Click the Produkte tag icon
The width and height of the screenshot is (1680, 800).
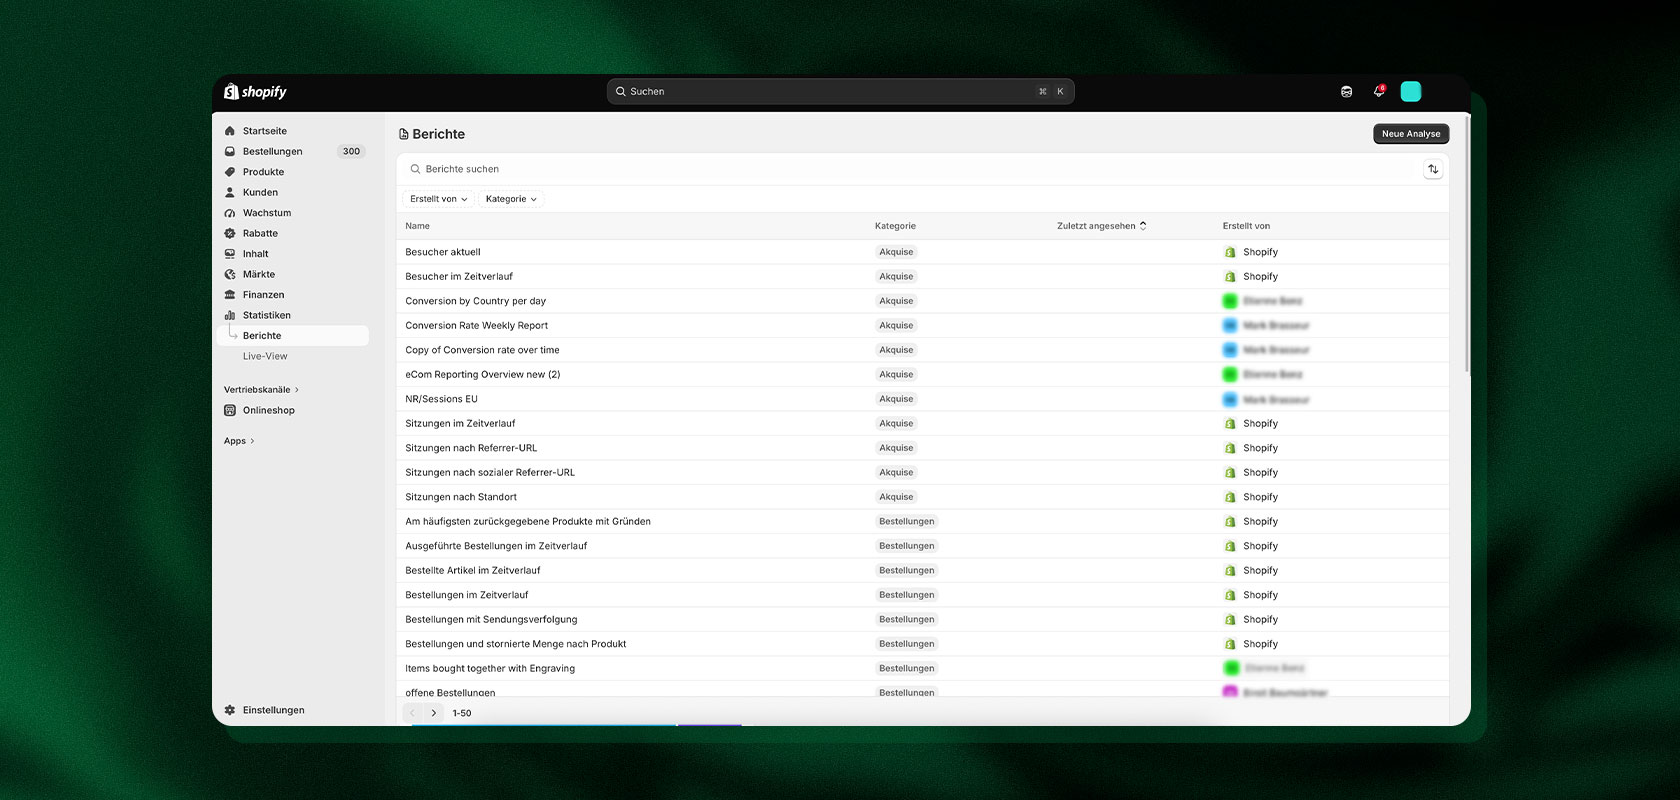click(x=230, y=172)
